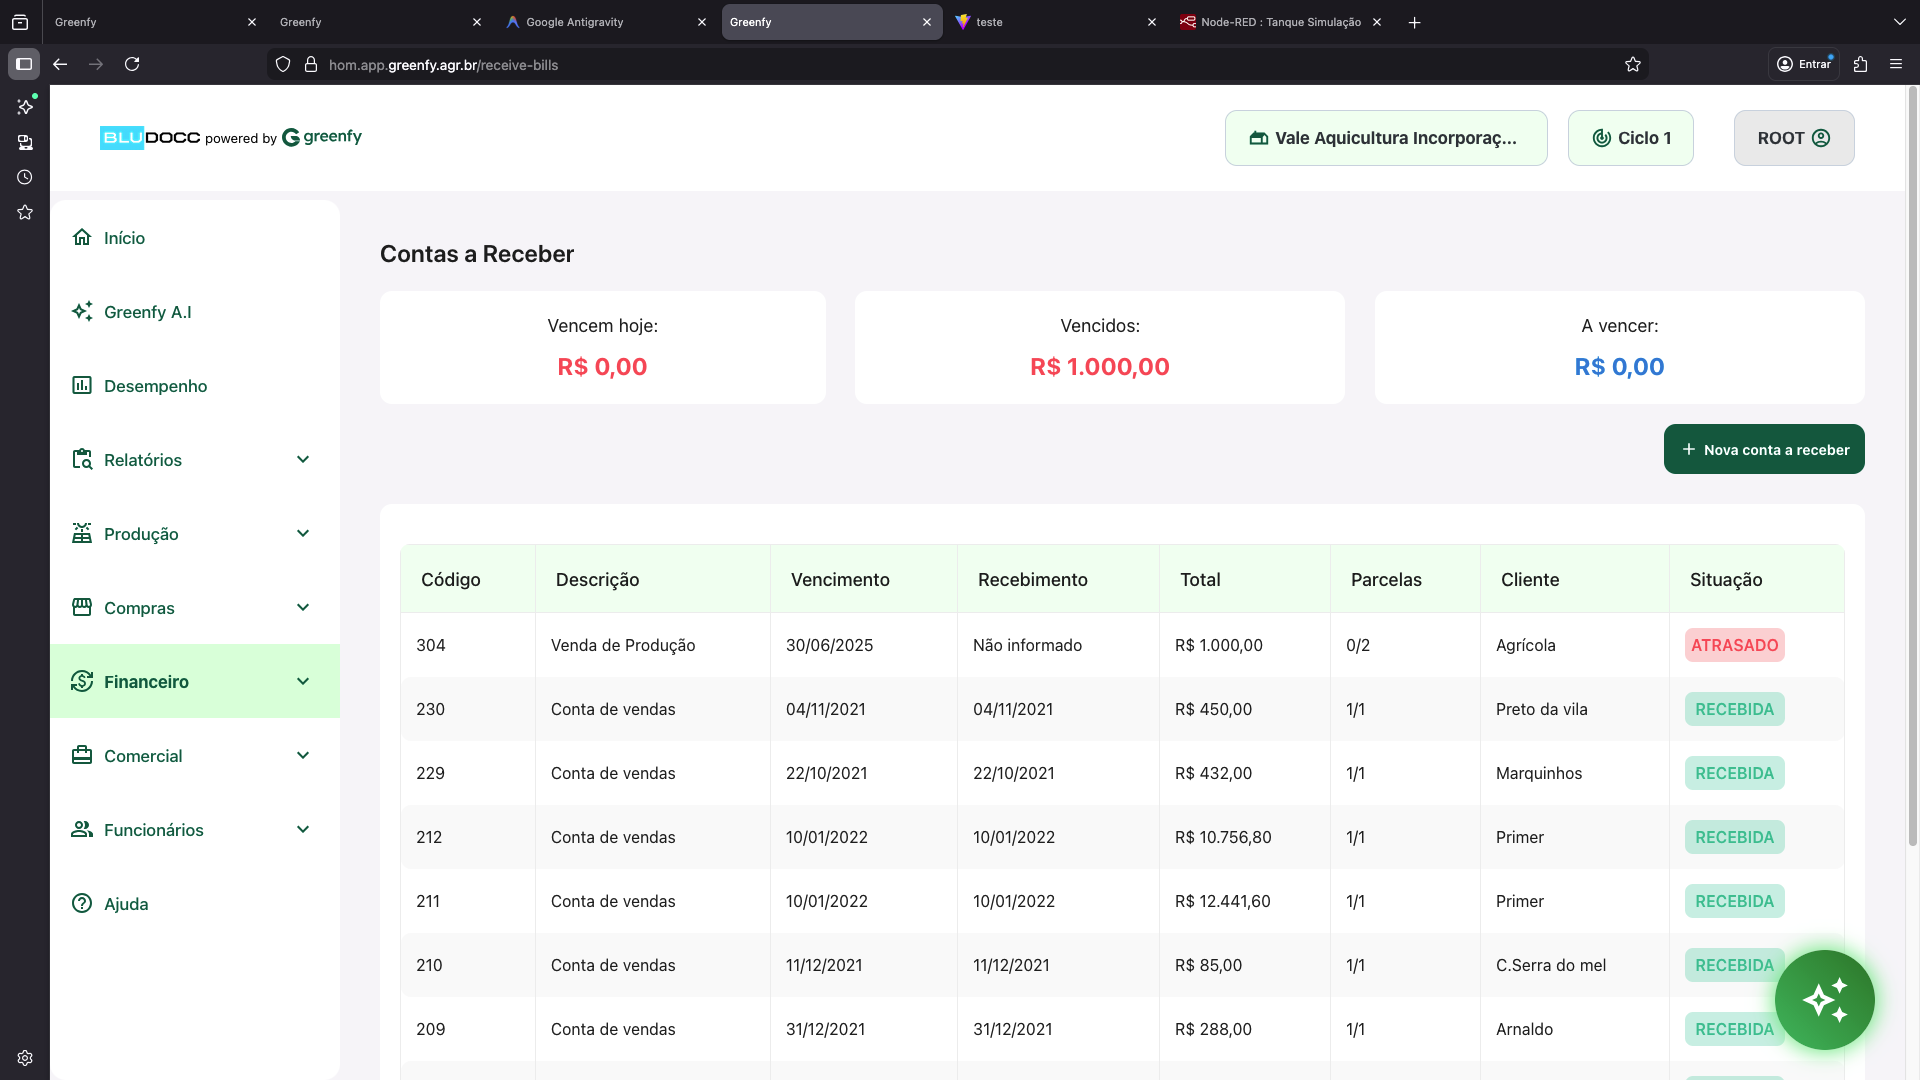
Task: Click the Desempenho chart icon
Action: [82, 385]
